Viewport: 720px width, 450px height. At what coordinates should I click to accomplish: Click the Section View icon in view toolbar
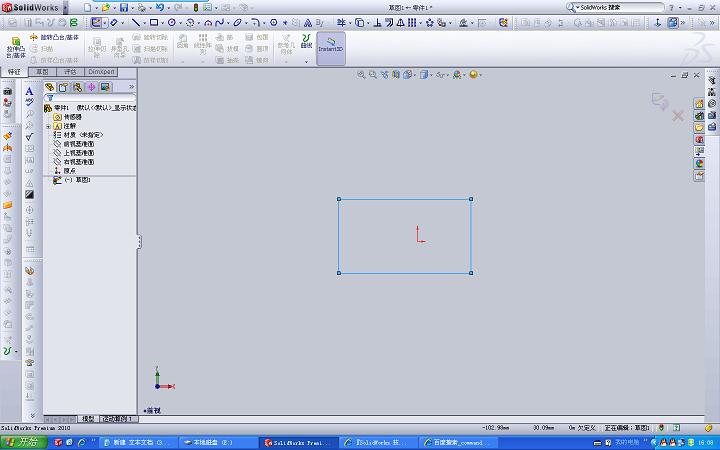point(396,74)
